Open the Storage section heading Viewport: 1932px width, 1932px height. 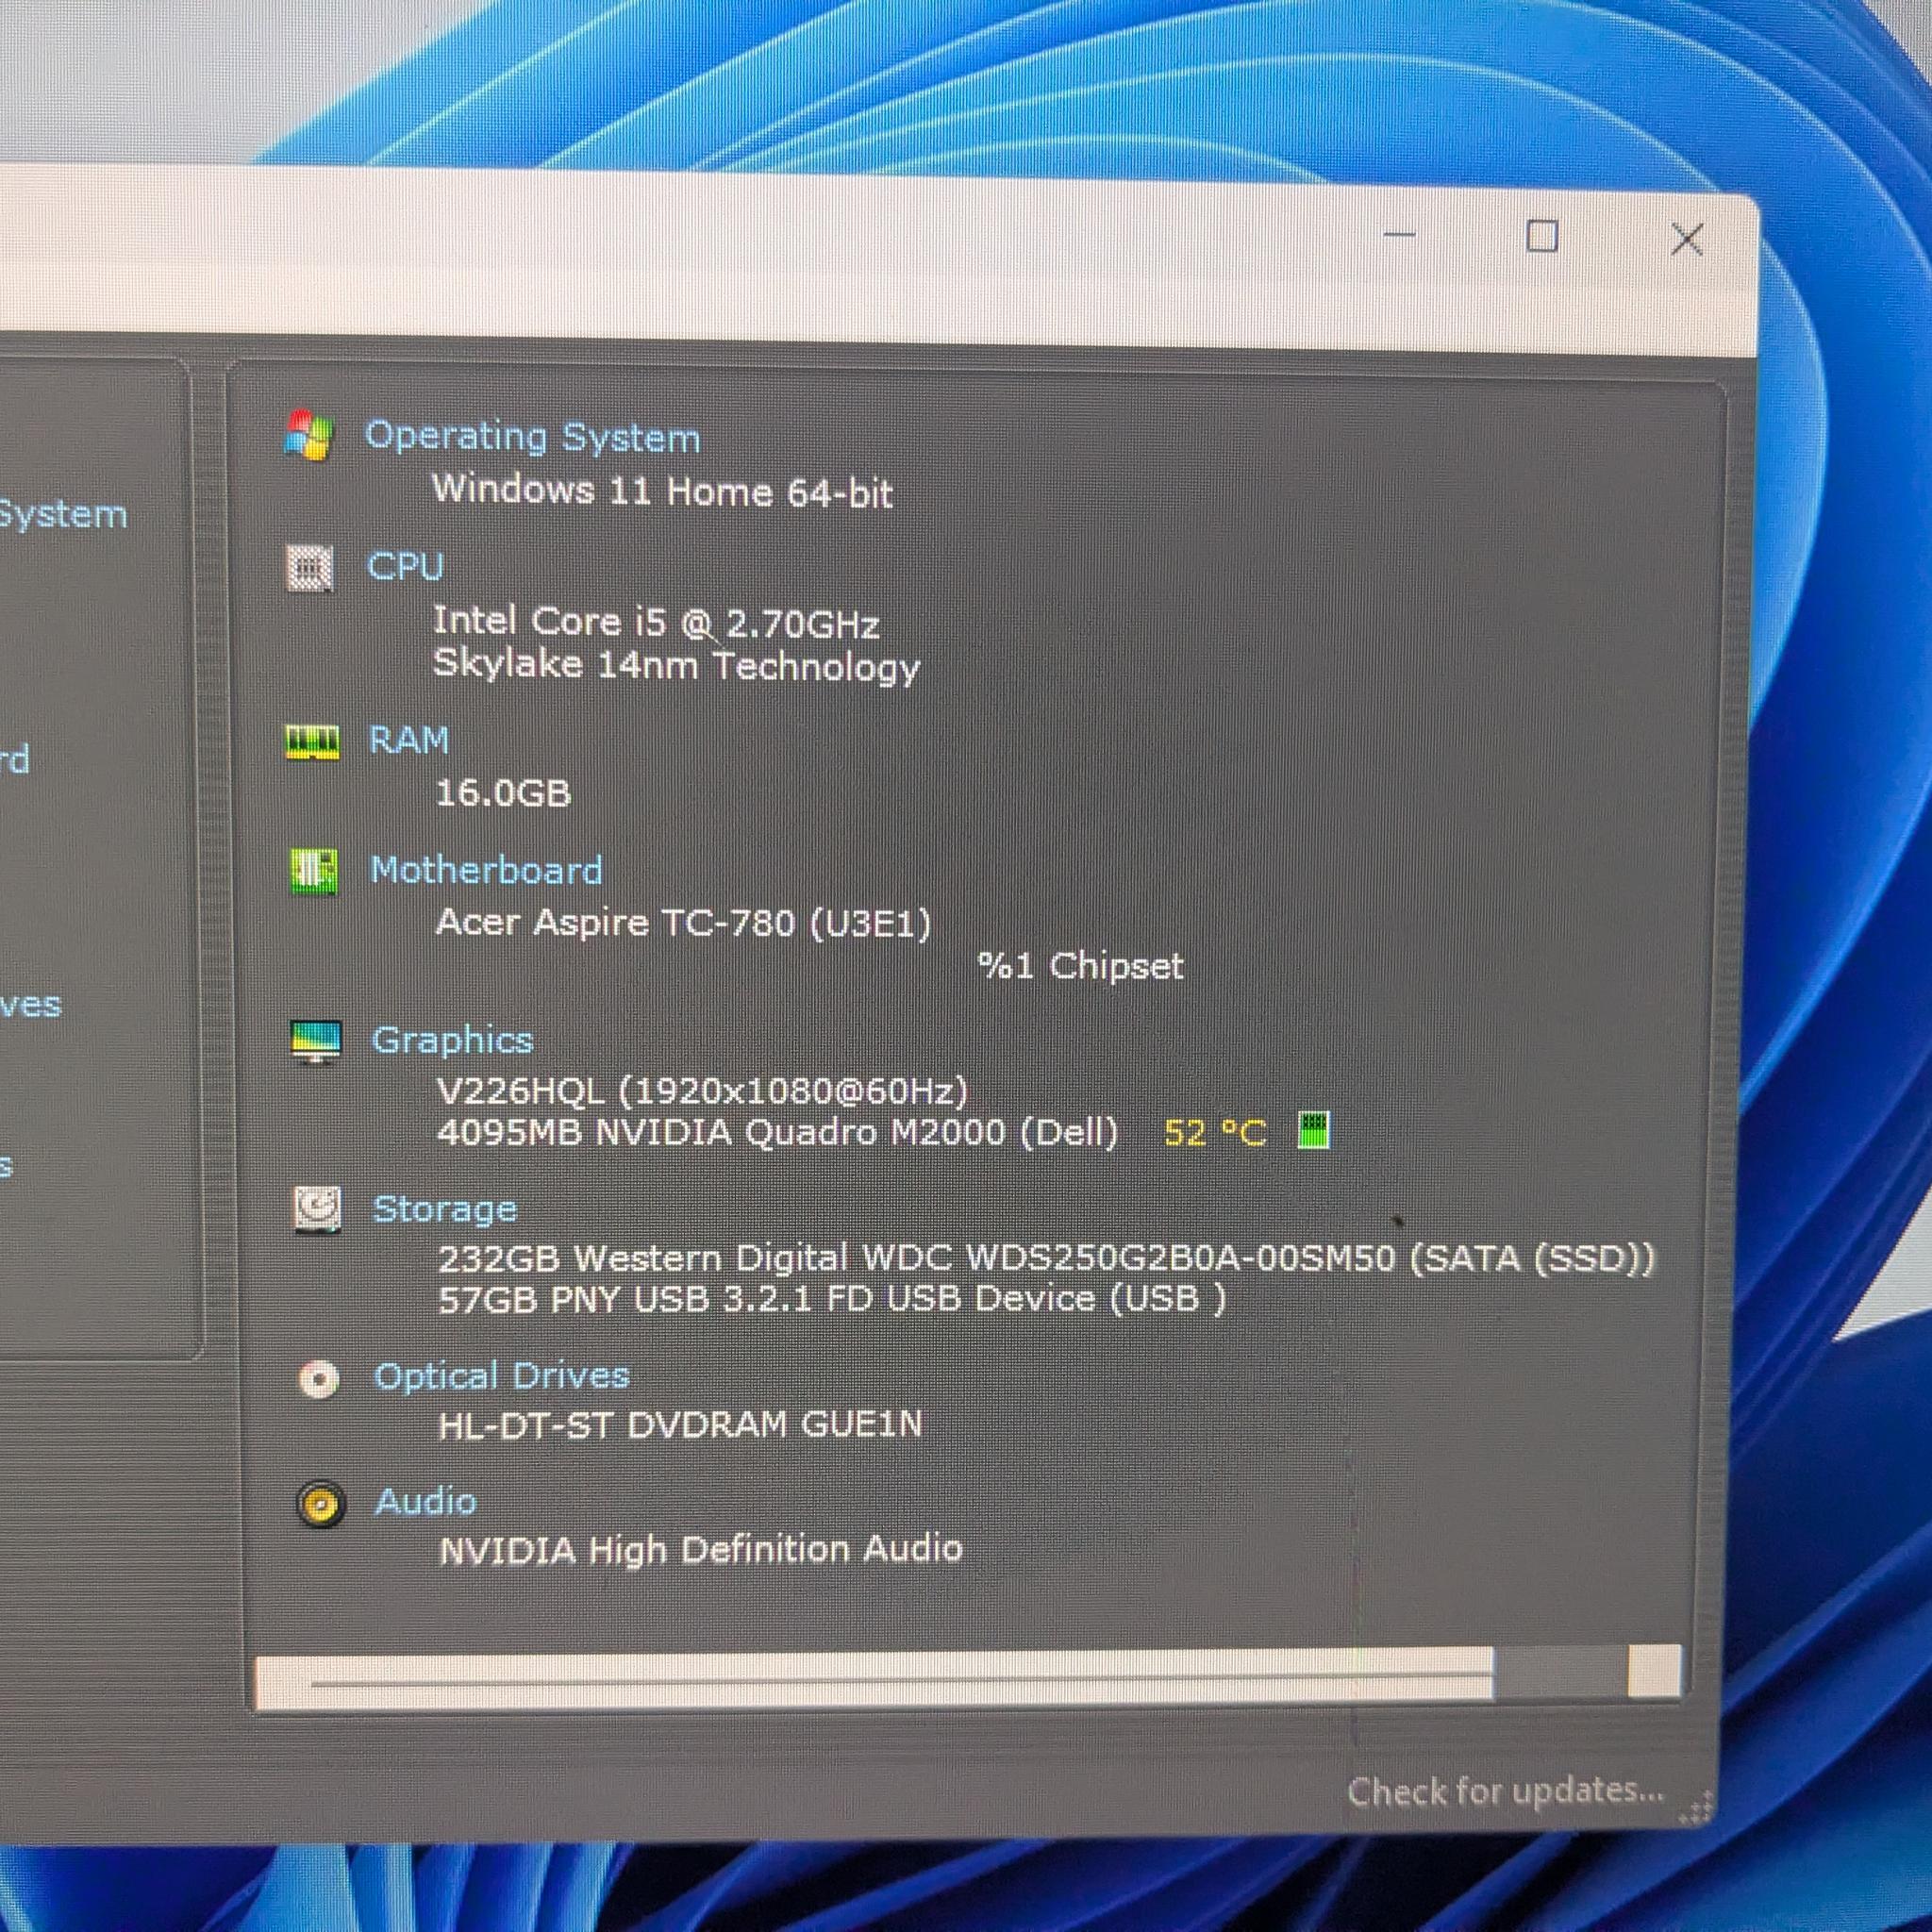pyautogui.click(x=445, y=1210)
